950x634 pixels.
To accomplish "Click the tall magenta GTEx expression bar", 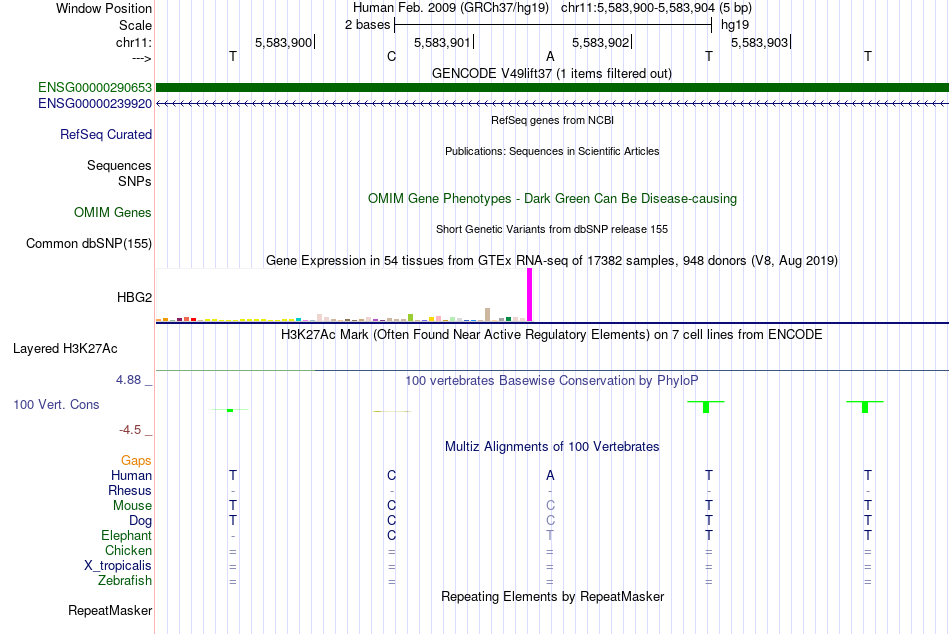I will (x=530, y=295).
